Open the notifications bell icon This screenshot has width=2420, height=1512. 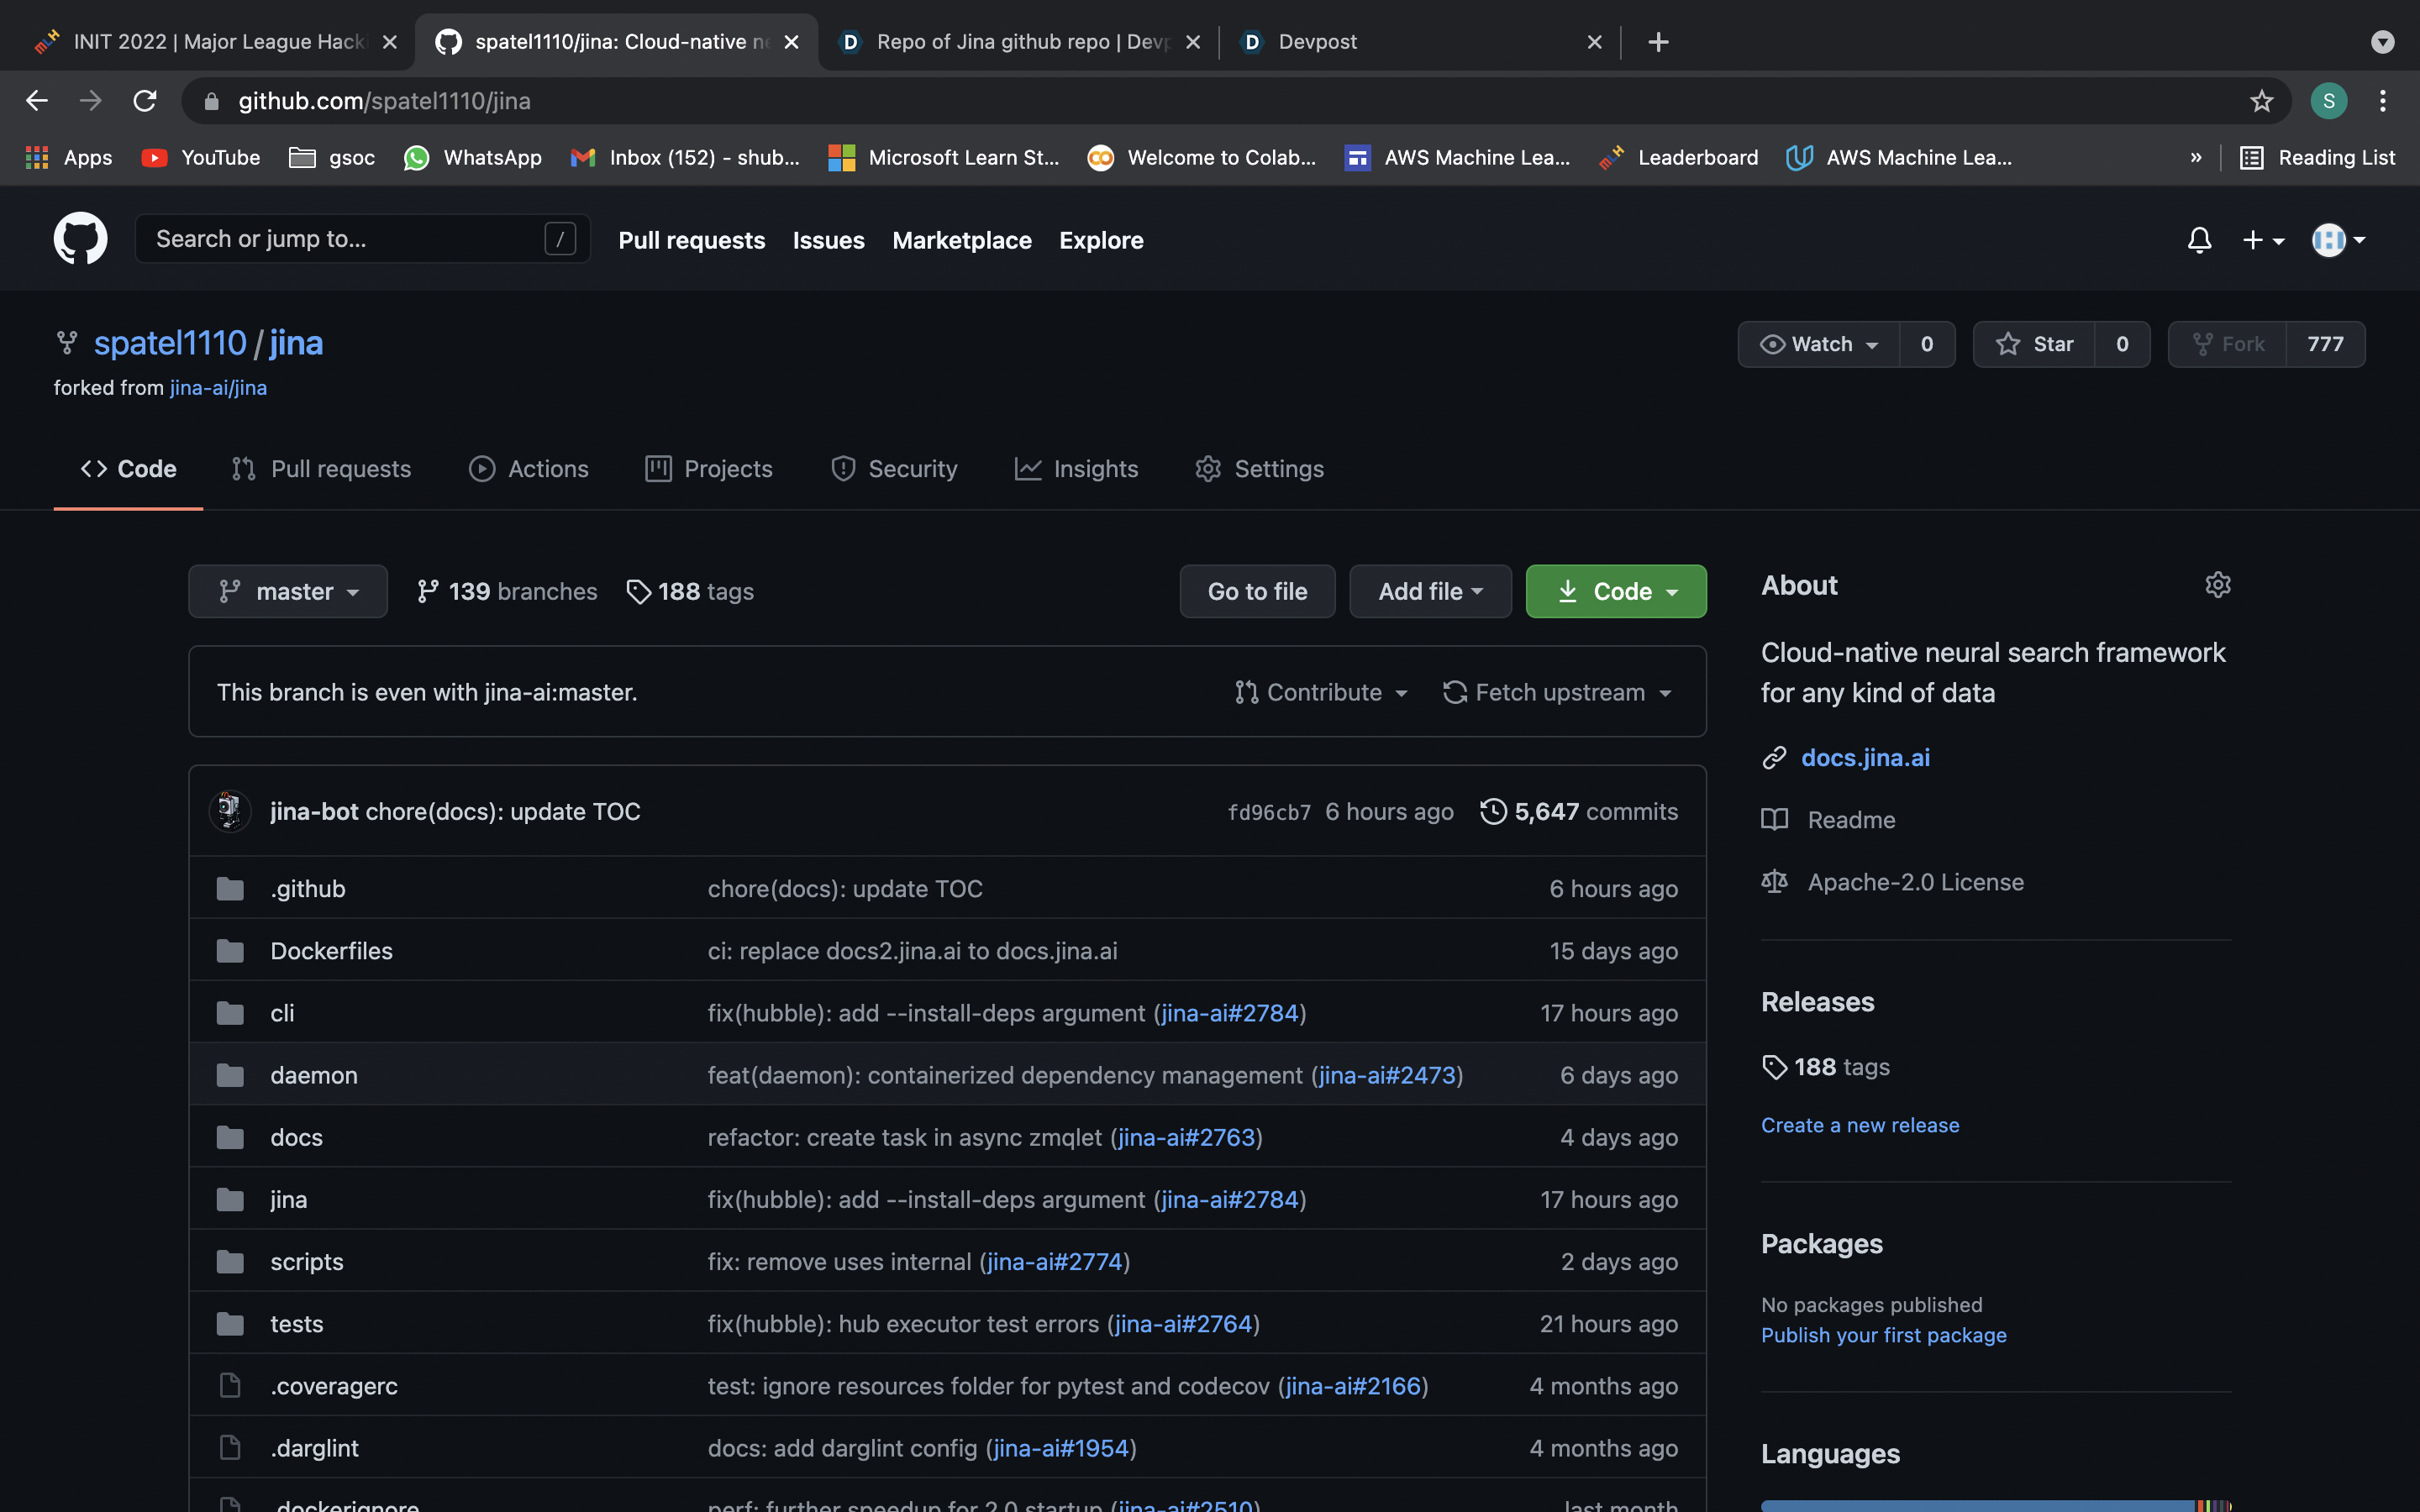click(2199, 240)
